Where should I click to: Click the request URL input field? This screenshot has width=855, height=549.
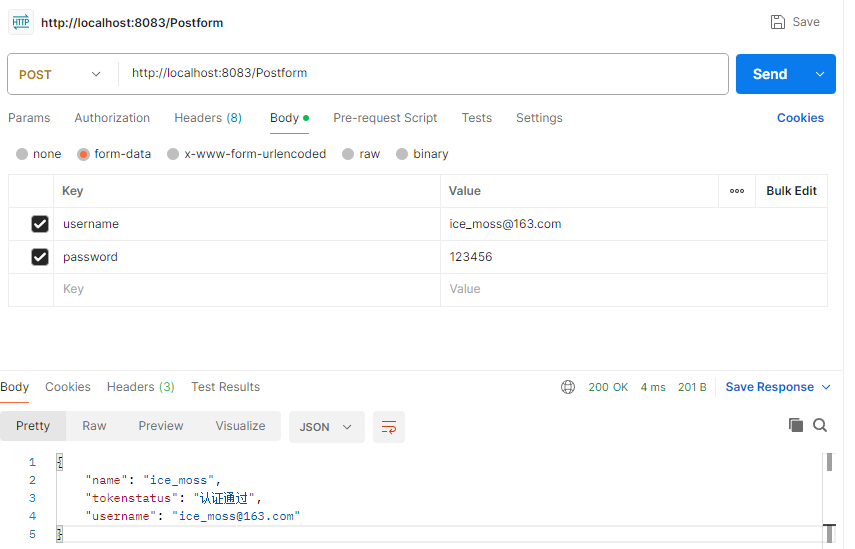420,74
